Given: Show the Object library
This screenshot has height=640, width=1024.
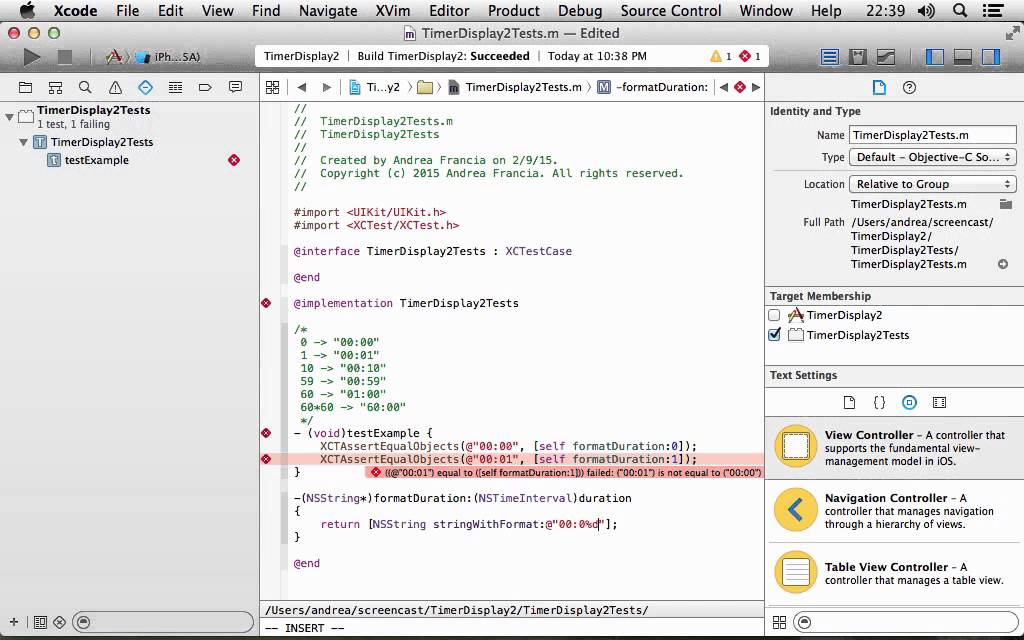Looking at the screenshot, I should tap(909, 402).
